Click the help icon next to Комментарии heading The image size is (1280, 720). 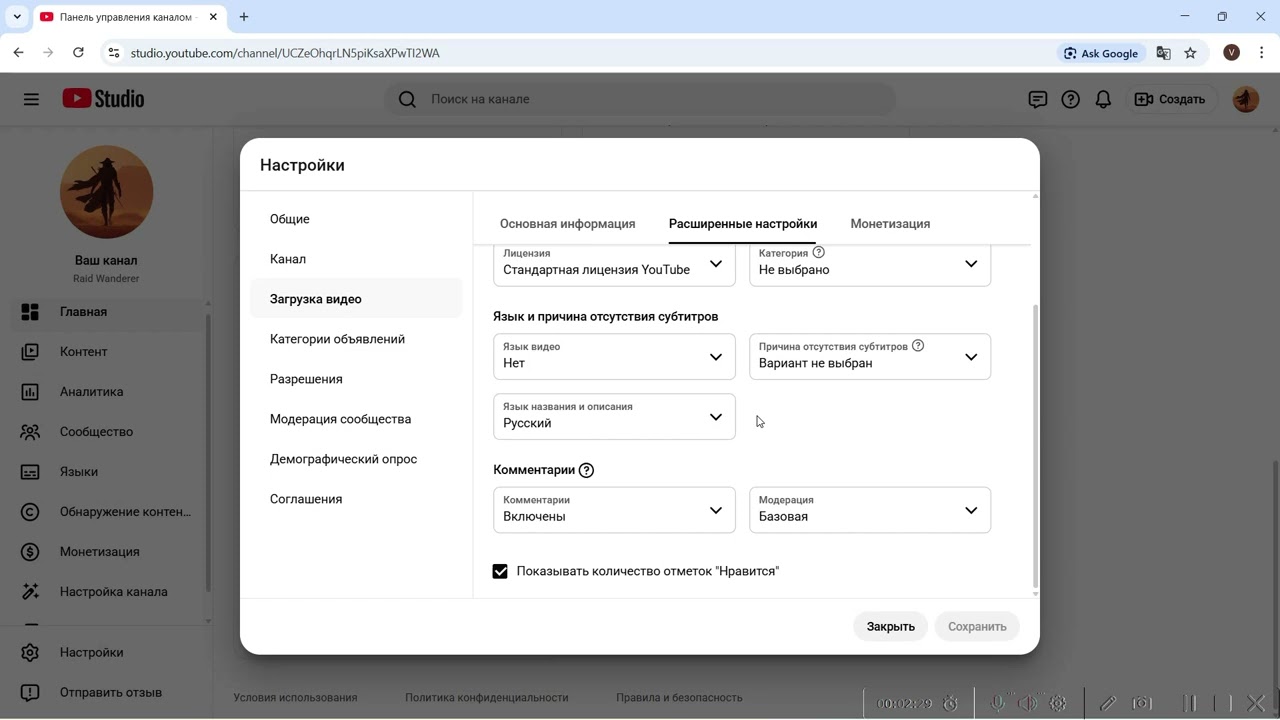pos(586,470)
